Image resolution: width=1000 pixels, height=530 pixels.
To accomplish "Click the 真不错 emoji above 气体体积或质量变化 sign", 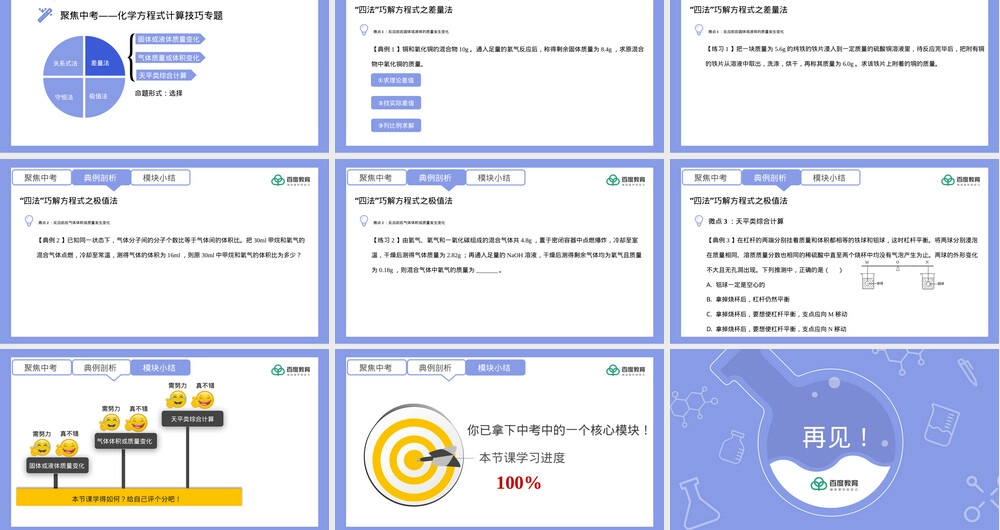I will point(136,422).
